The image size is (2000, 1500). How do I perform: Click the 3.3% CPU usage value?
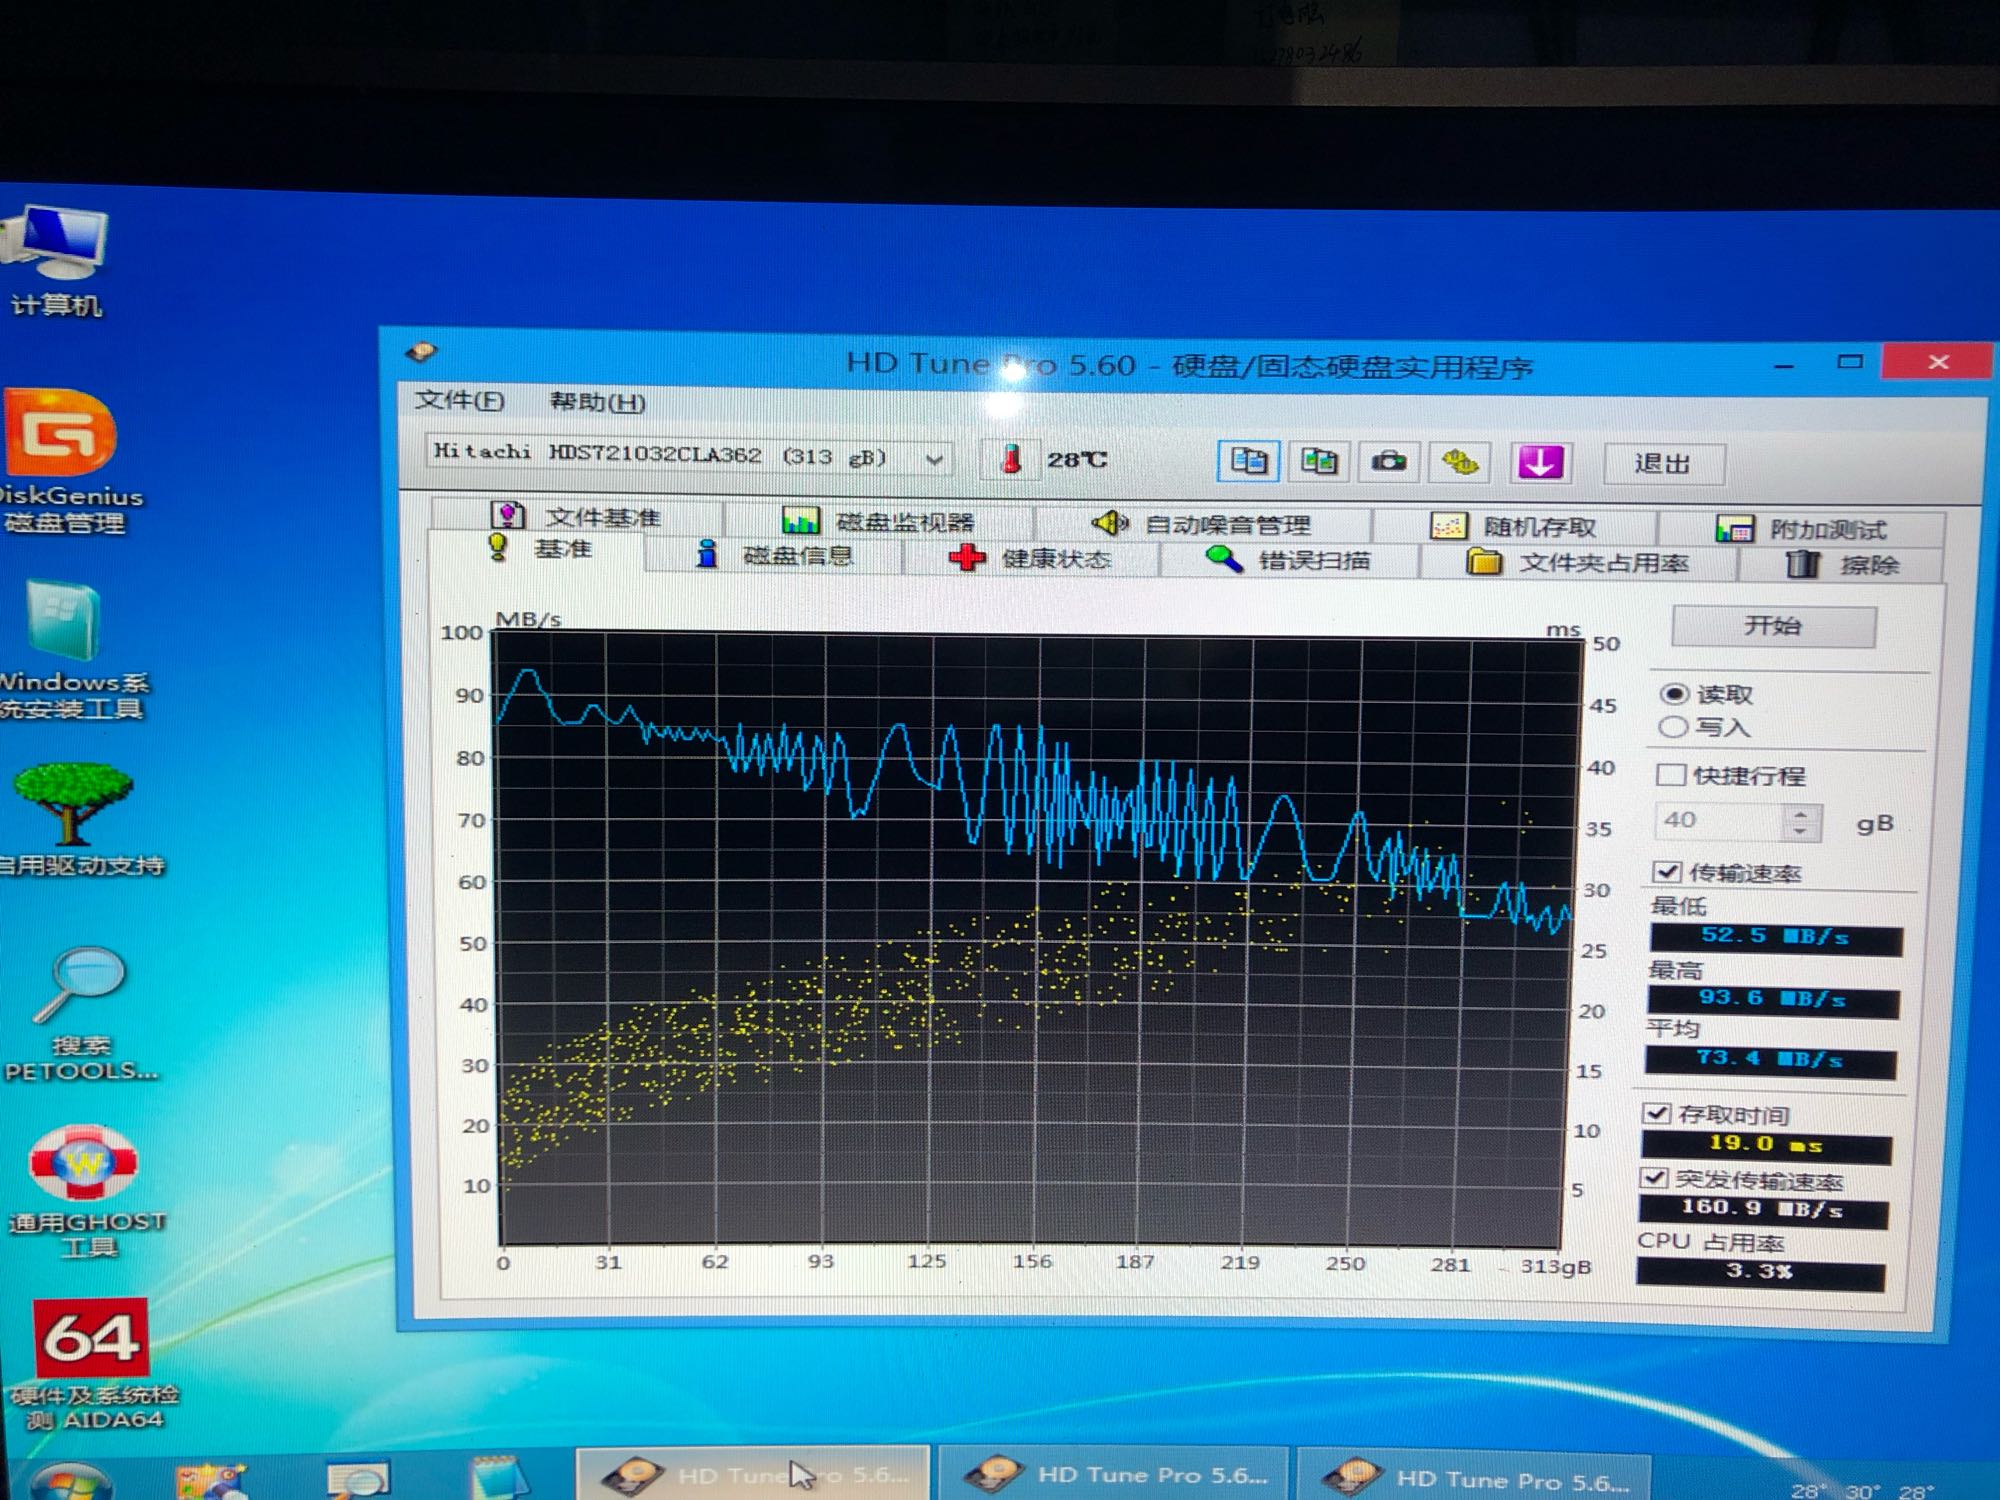pyautogui.click(x=1760, y=1273)
